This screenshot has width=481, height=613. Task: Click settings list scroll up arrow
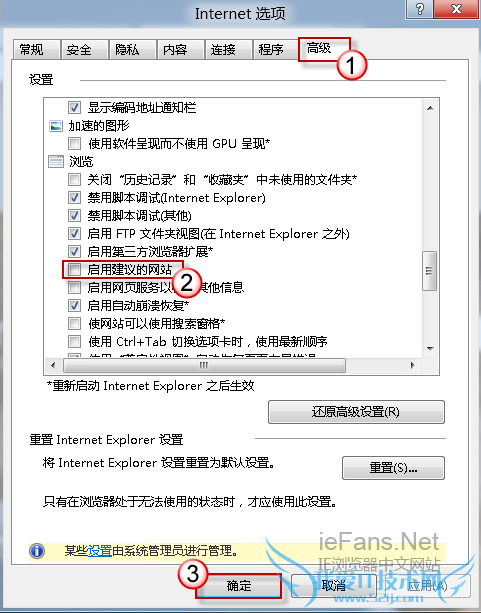[430, 108]
